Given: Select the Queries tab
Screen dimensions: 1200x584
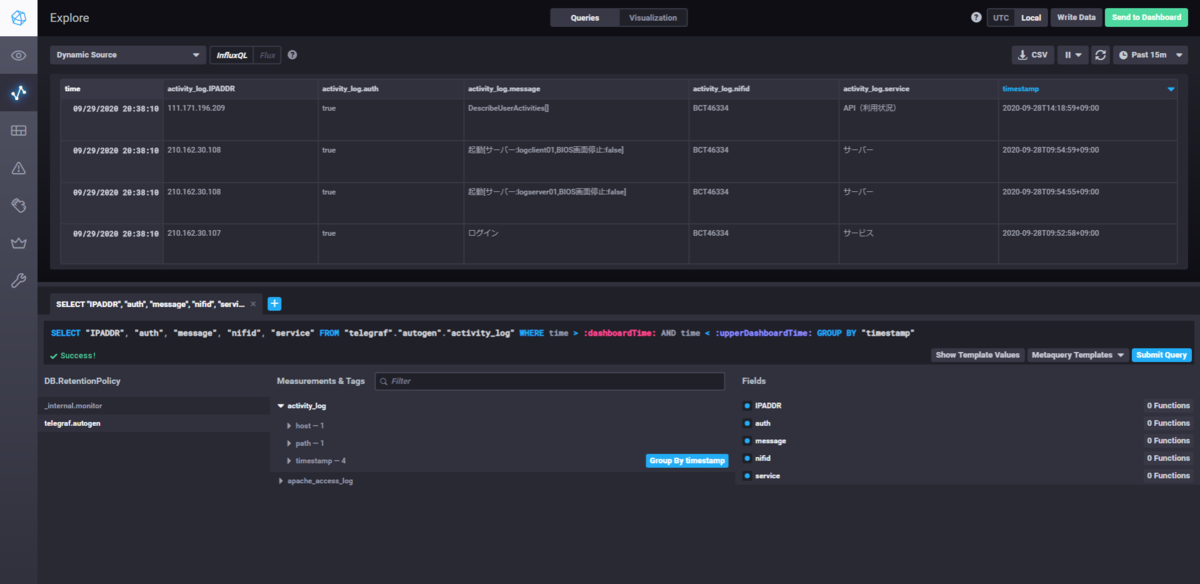Looking at the screenshot, I should point(585,18).
